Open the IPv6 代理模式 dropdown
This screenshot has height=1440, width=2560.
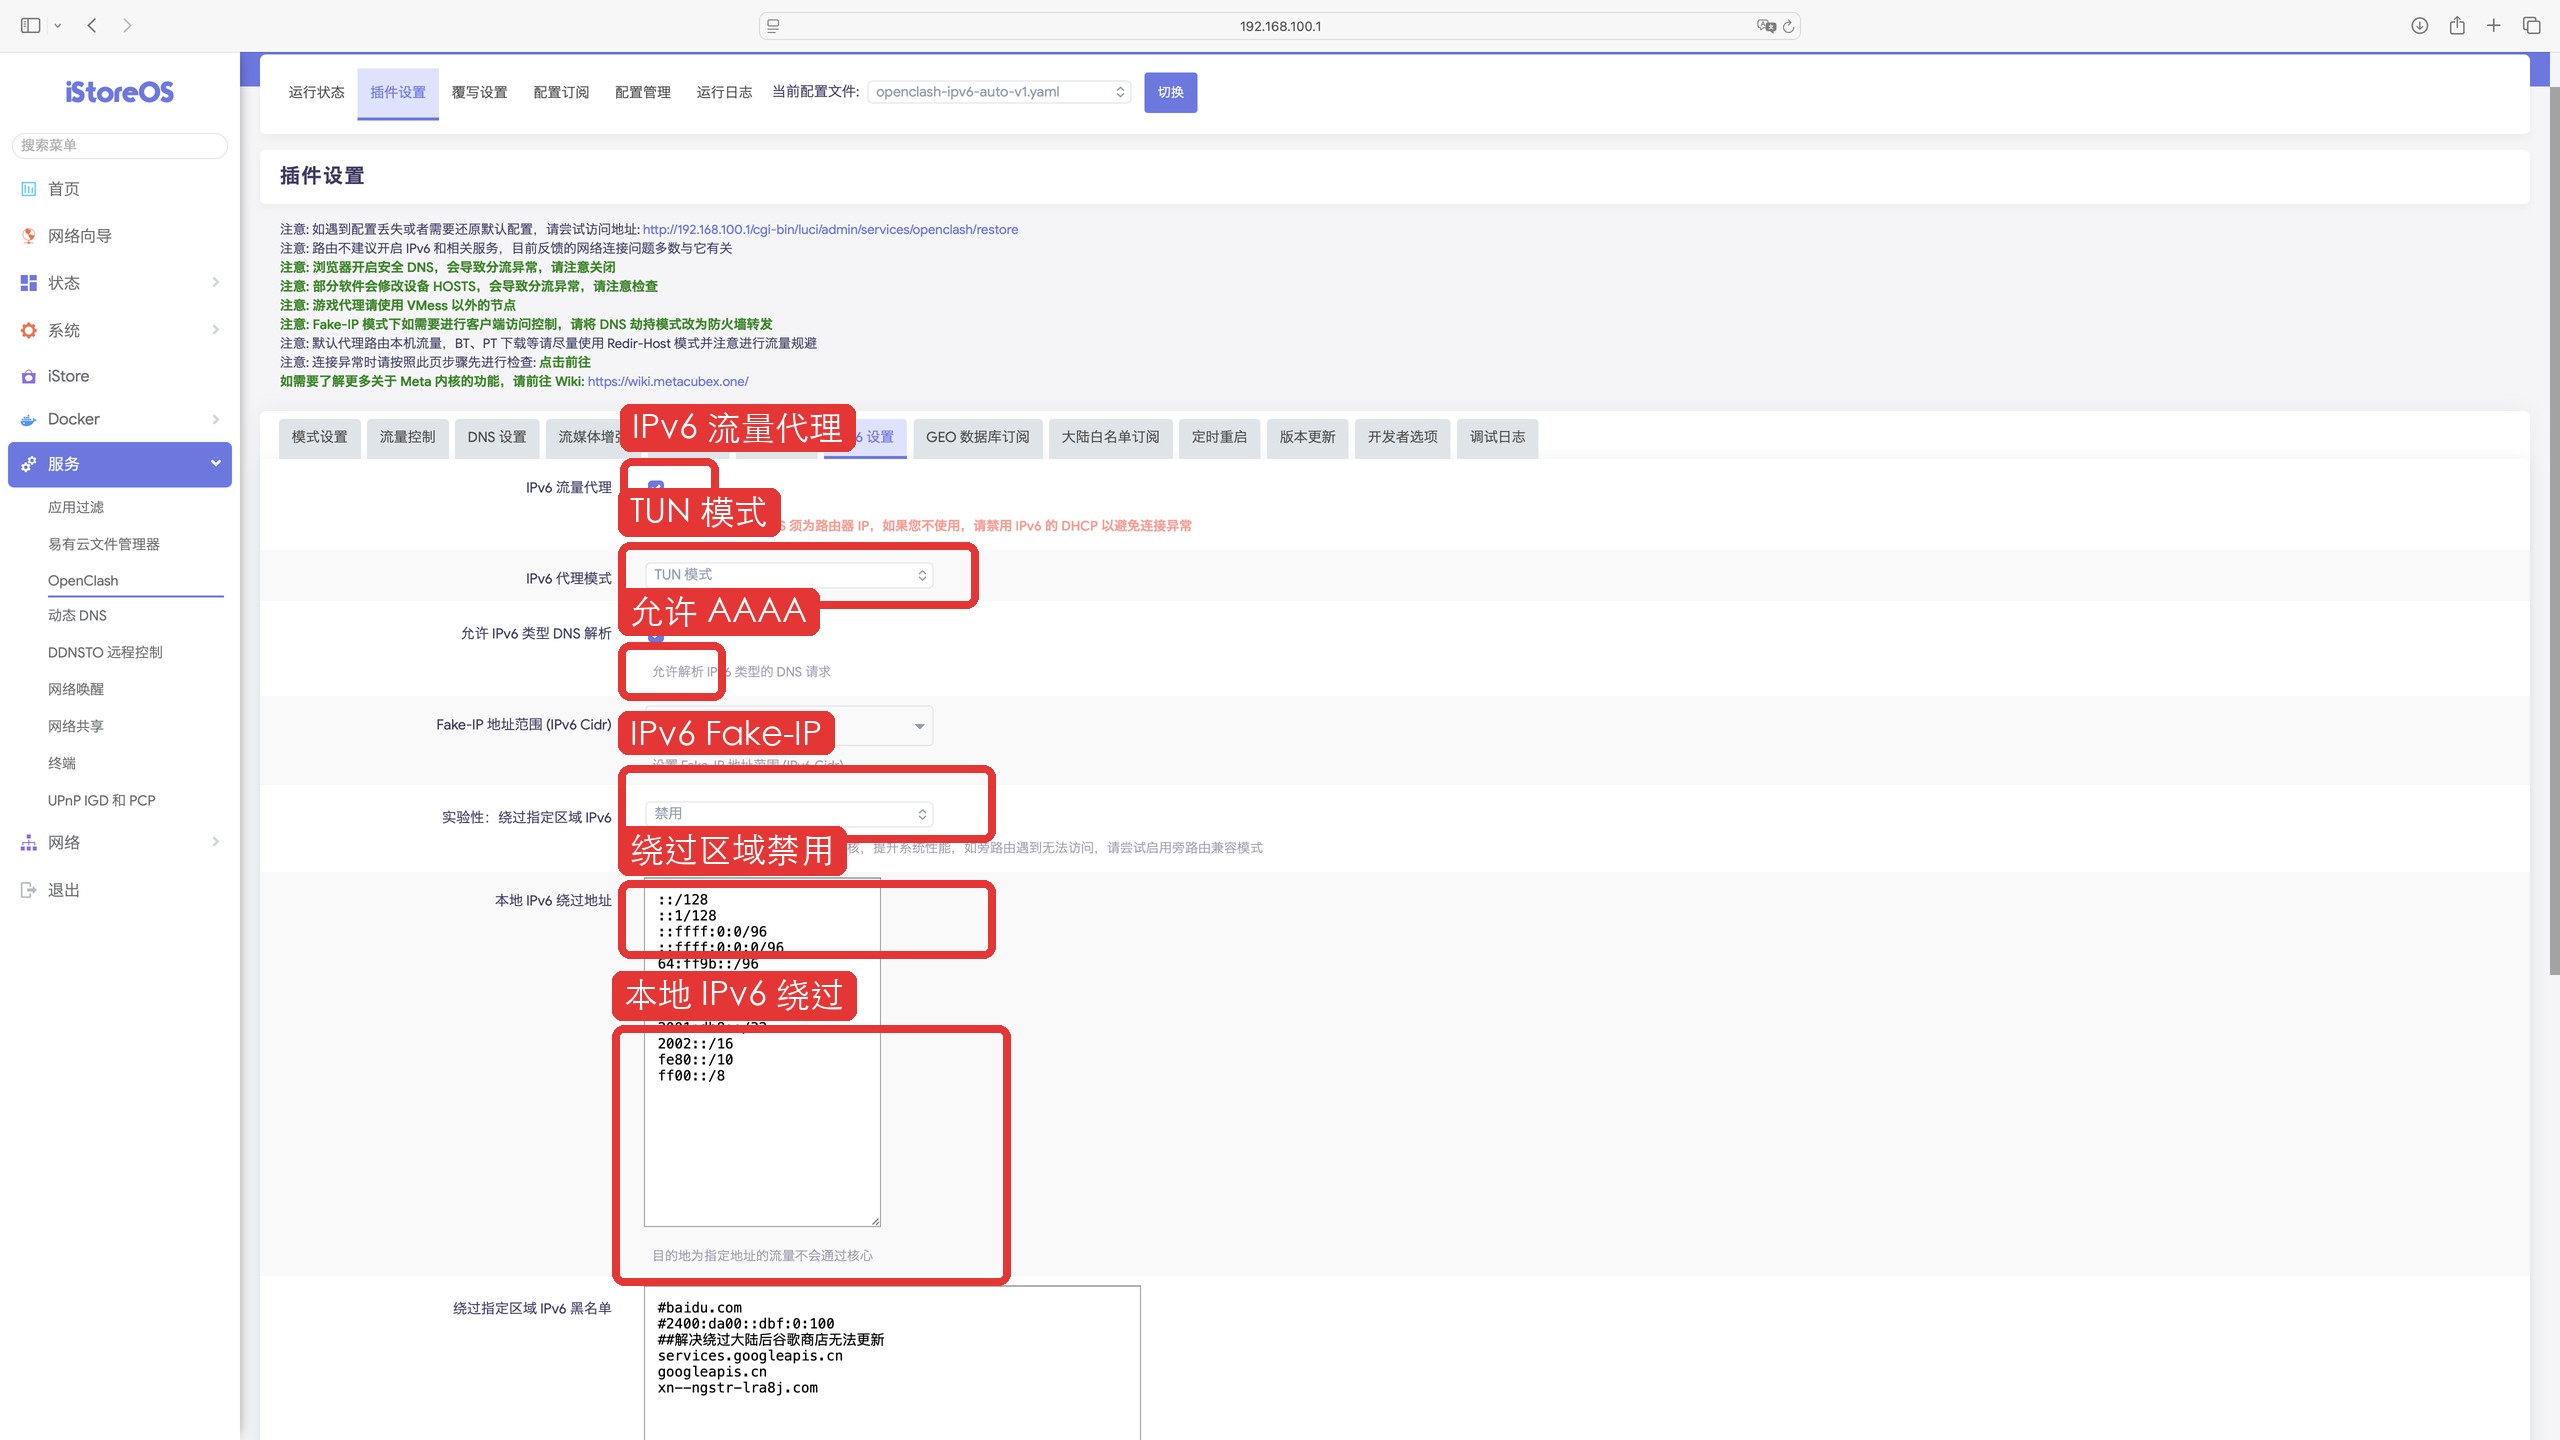[x=789, y=575]
